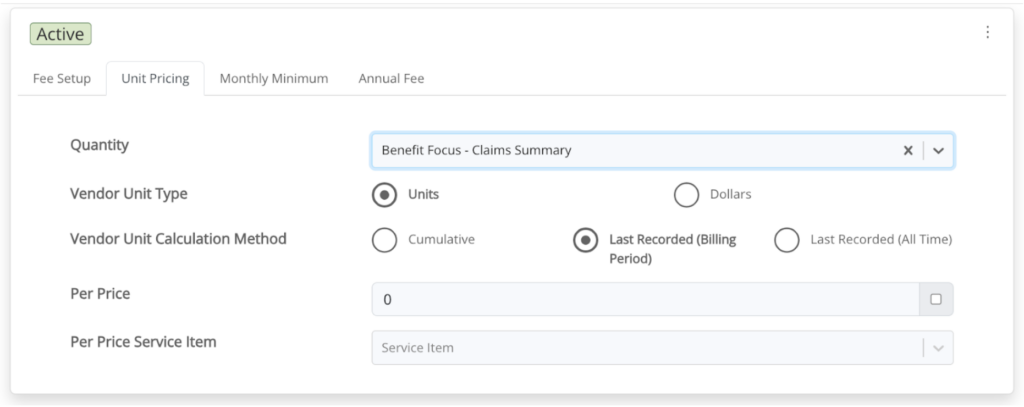Image resolution: width=1024 pixels, height=407 pixels.
Task: Click into the Per Price input field
Action: pos(640,299)
